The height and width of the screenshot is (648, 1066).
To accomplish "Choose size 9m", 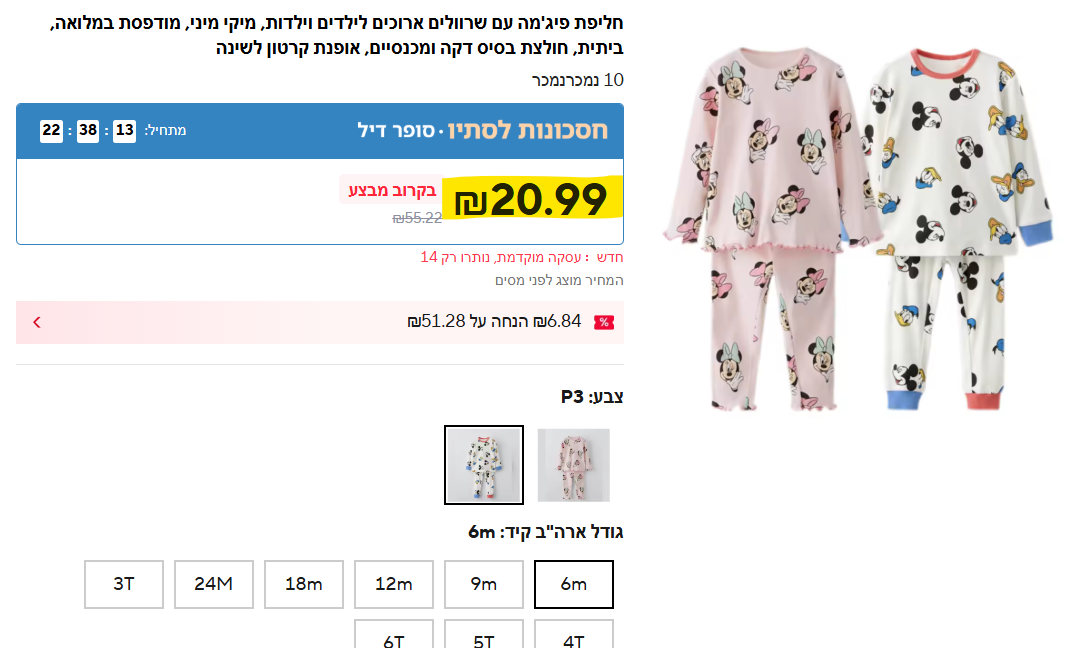I will (484, 584).
